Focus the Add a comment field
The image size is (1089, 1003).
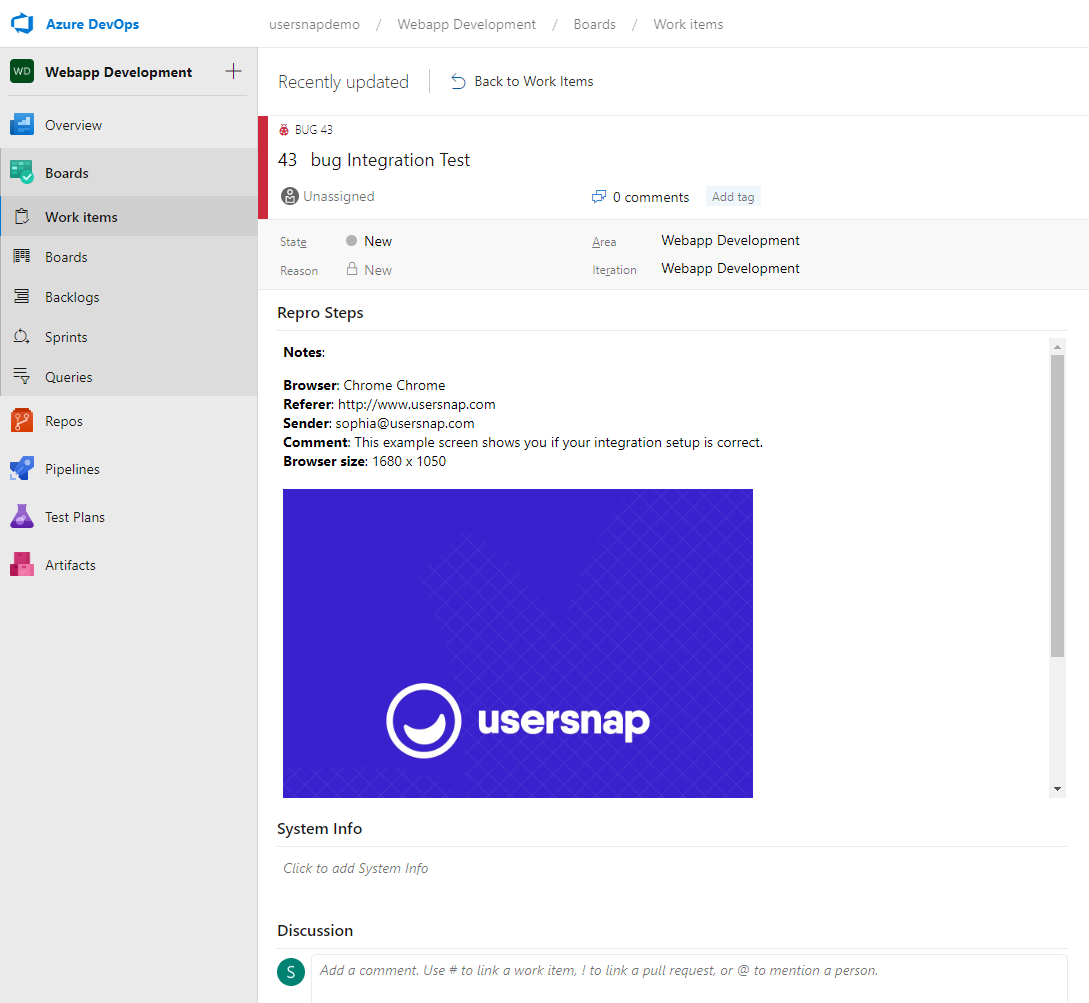tap(689, 979)
